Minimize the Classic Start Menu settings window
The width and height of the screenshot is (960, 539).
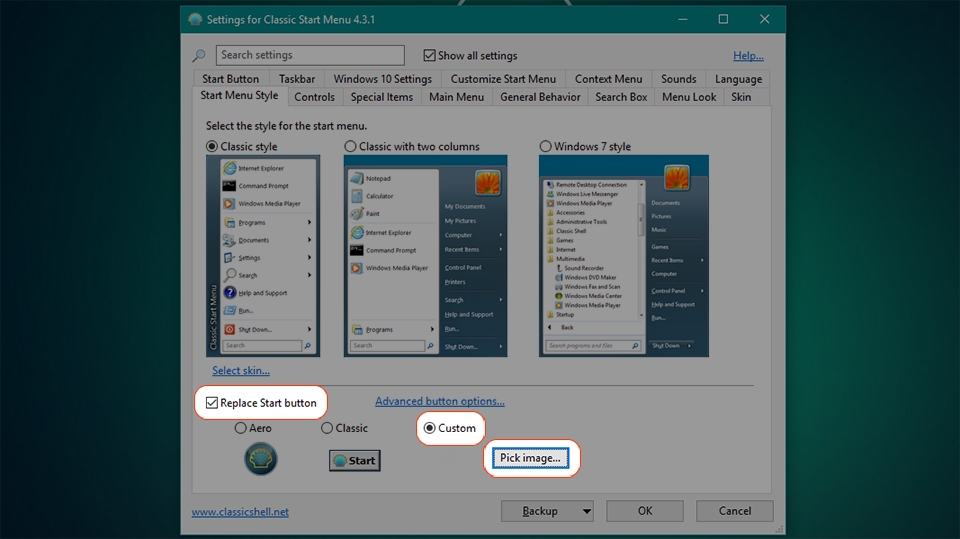683,20
